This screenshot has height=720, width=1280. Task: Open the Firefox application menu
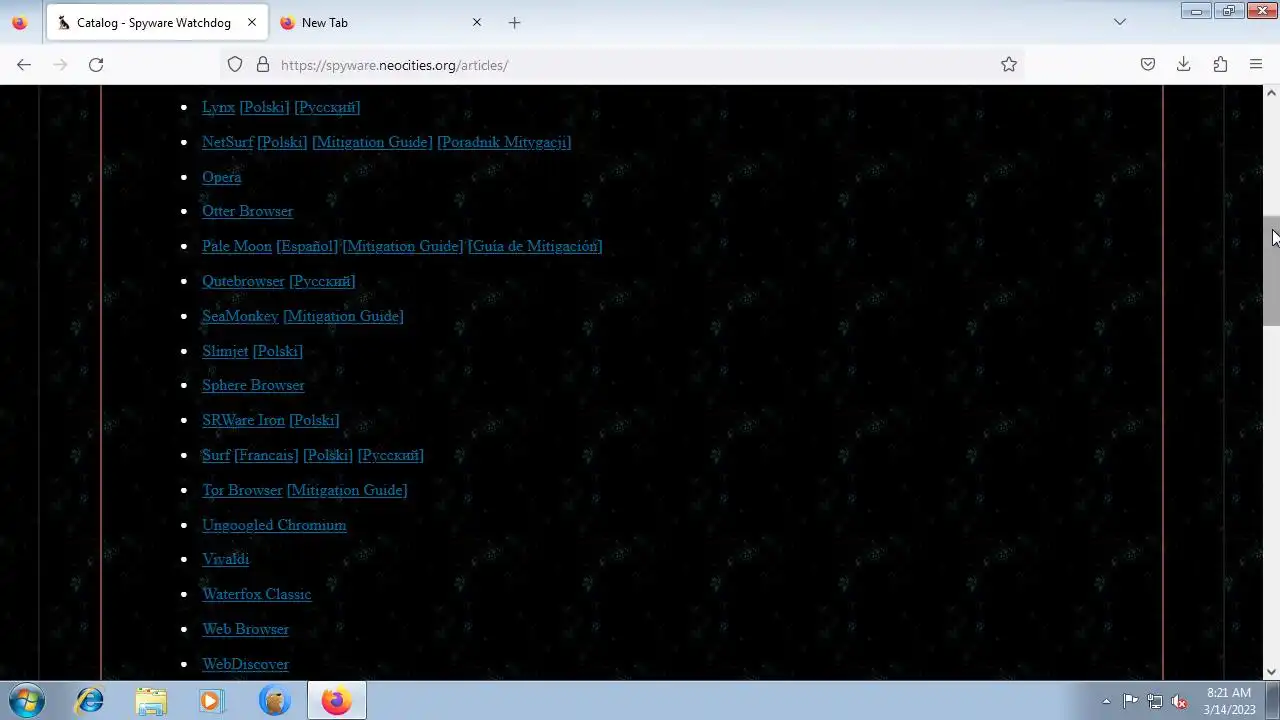point(1256,64)
